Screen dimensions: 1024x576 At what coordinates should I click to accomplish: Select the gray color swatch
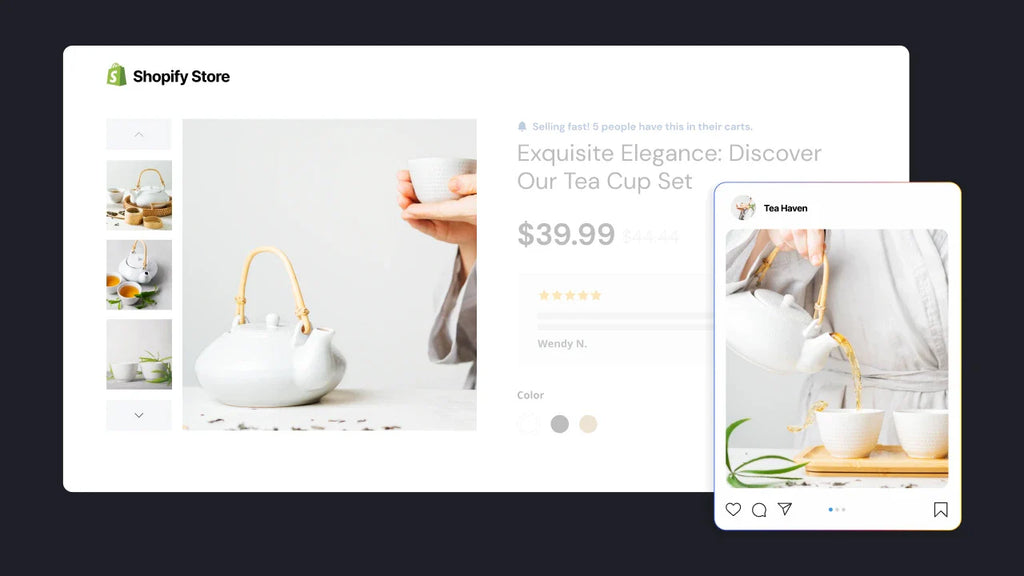(560, 424)
